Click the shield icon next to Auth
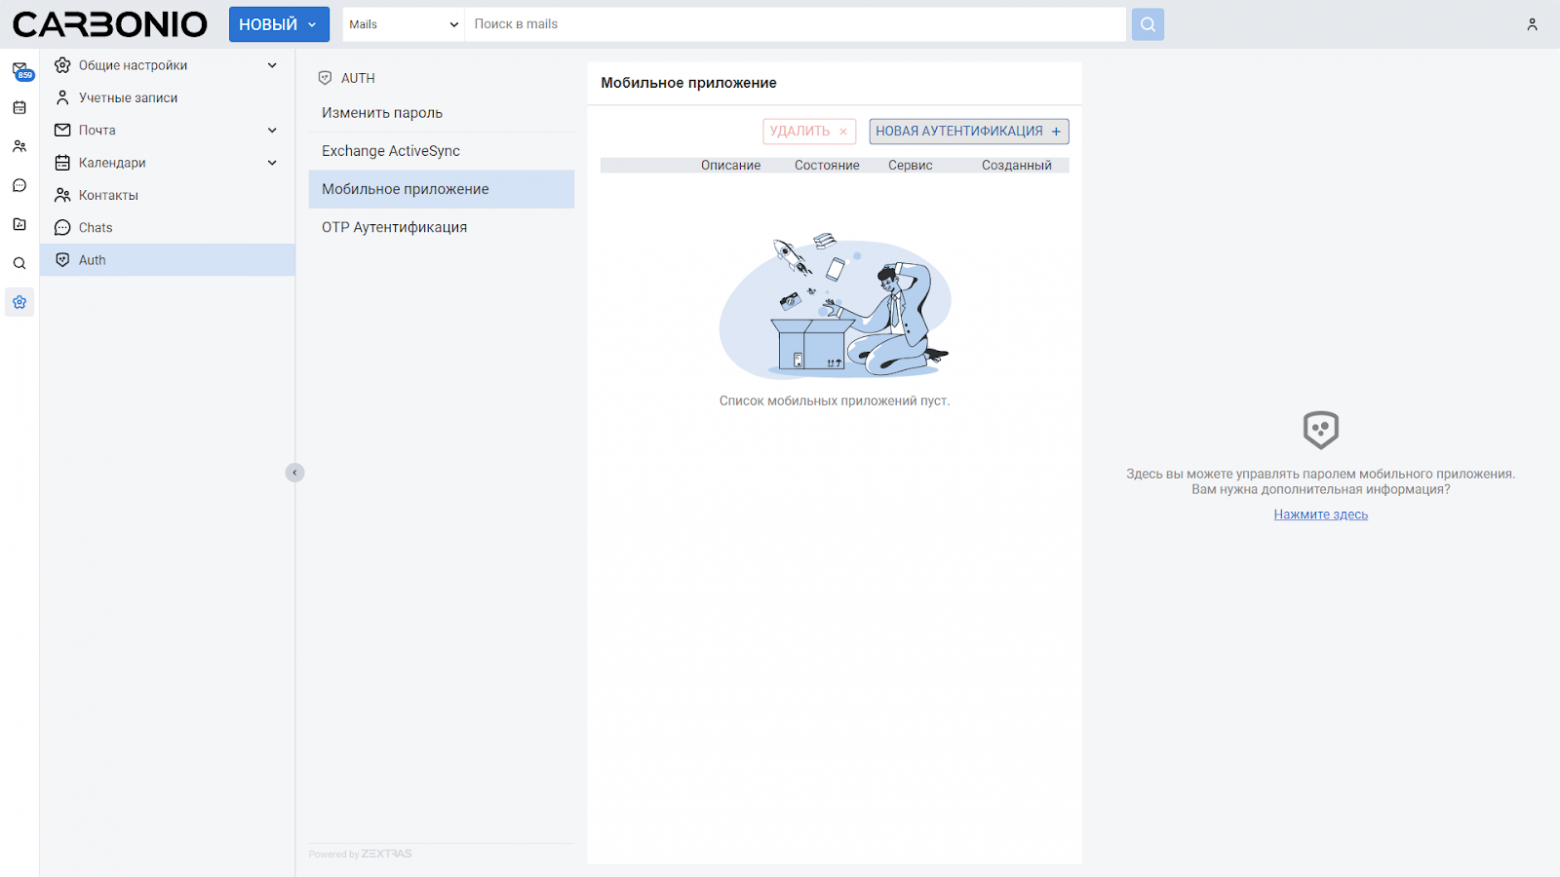Viewport: 1560px width, 877px height. 62,260
